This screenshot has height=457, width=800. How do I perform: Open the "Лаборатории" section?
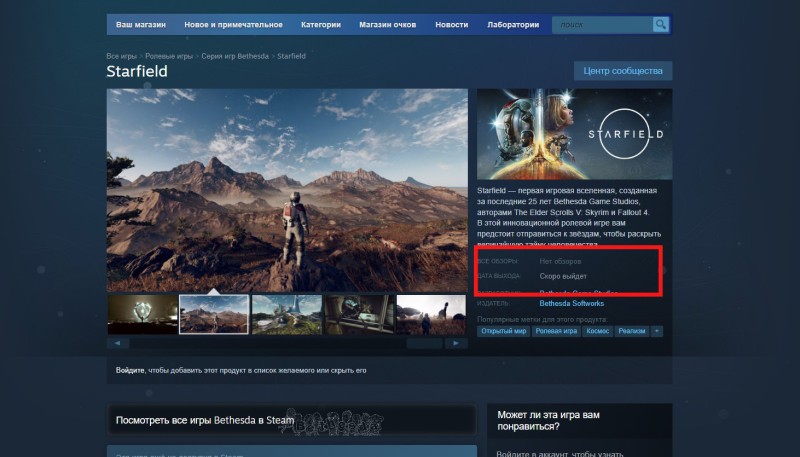pos(513,24)
